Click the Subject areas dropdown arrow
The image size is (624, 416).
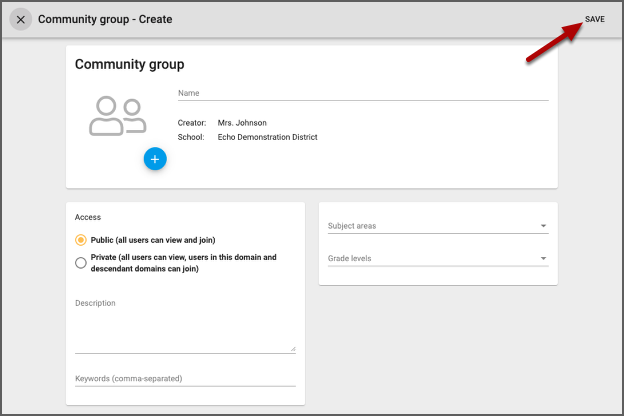[x=543, y=226]
